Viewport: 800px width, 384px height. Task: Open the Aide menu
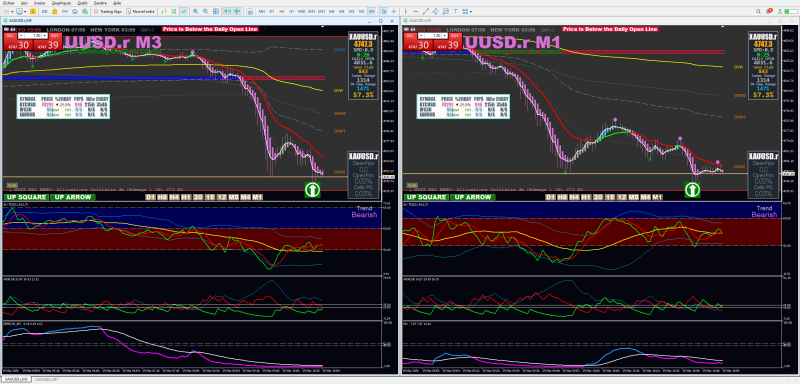[117, 3]
